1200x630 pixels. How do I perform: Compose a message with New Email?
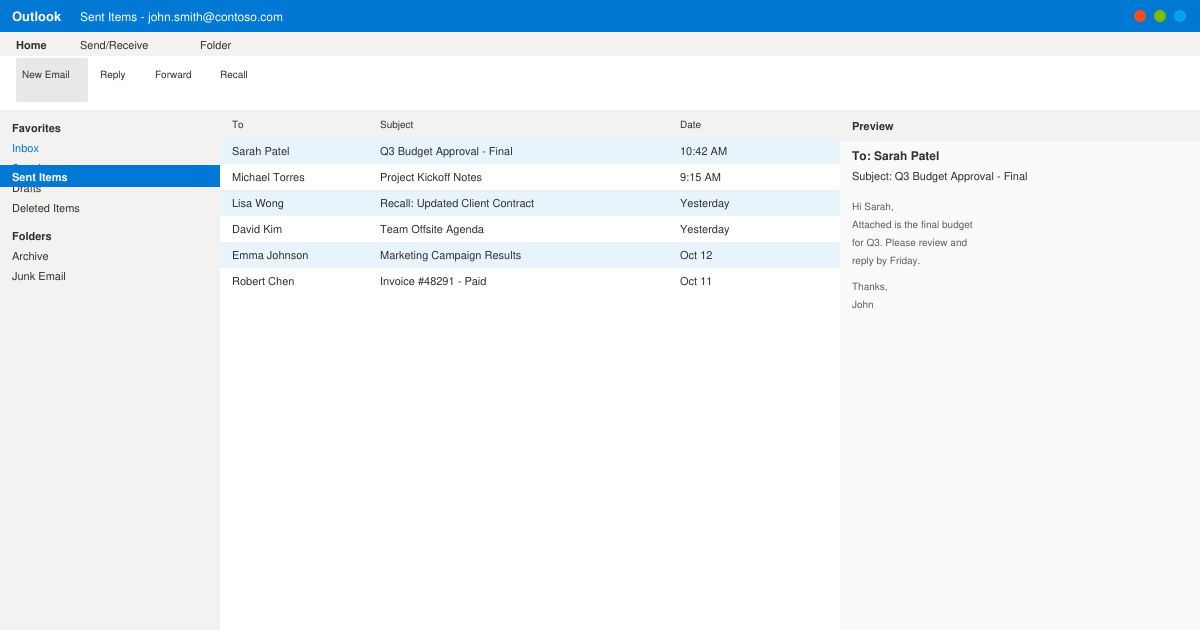[52, 80]
